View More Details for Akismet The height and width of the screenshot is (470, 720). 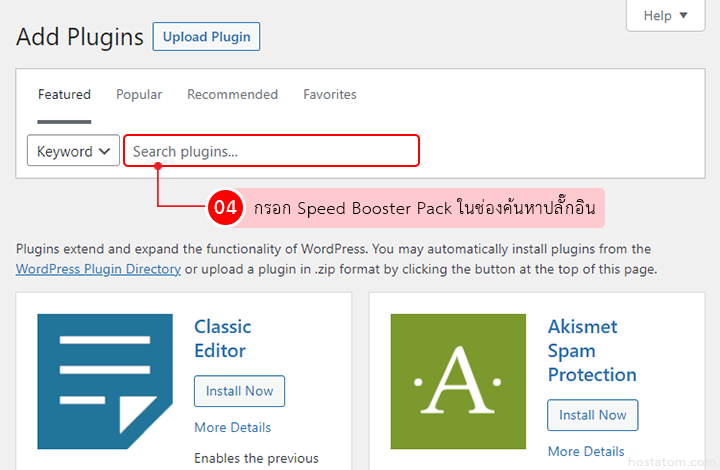586,451
